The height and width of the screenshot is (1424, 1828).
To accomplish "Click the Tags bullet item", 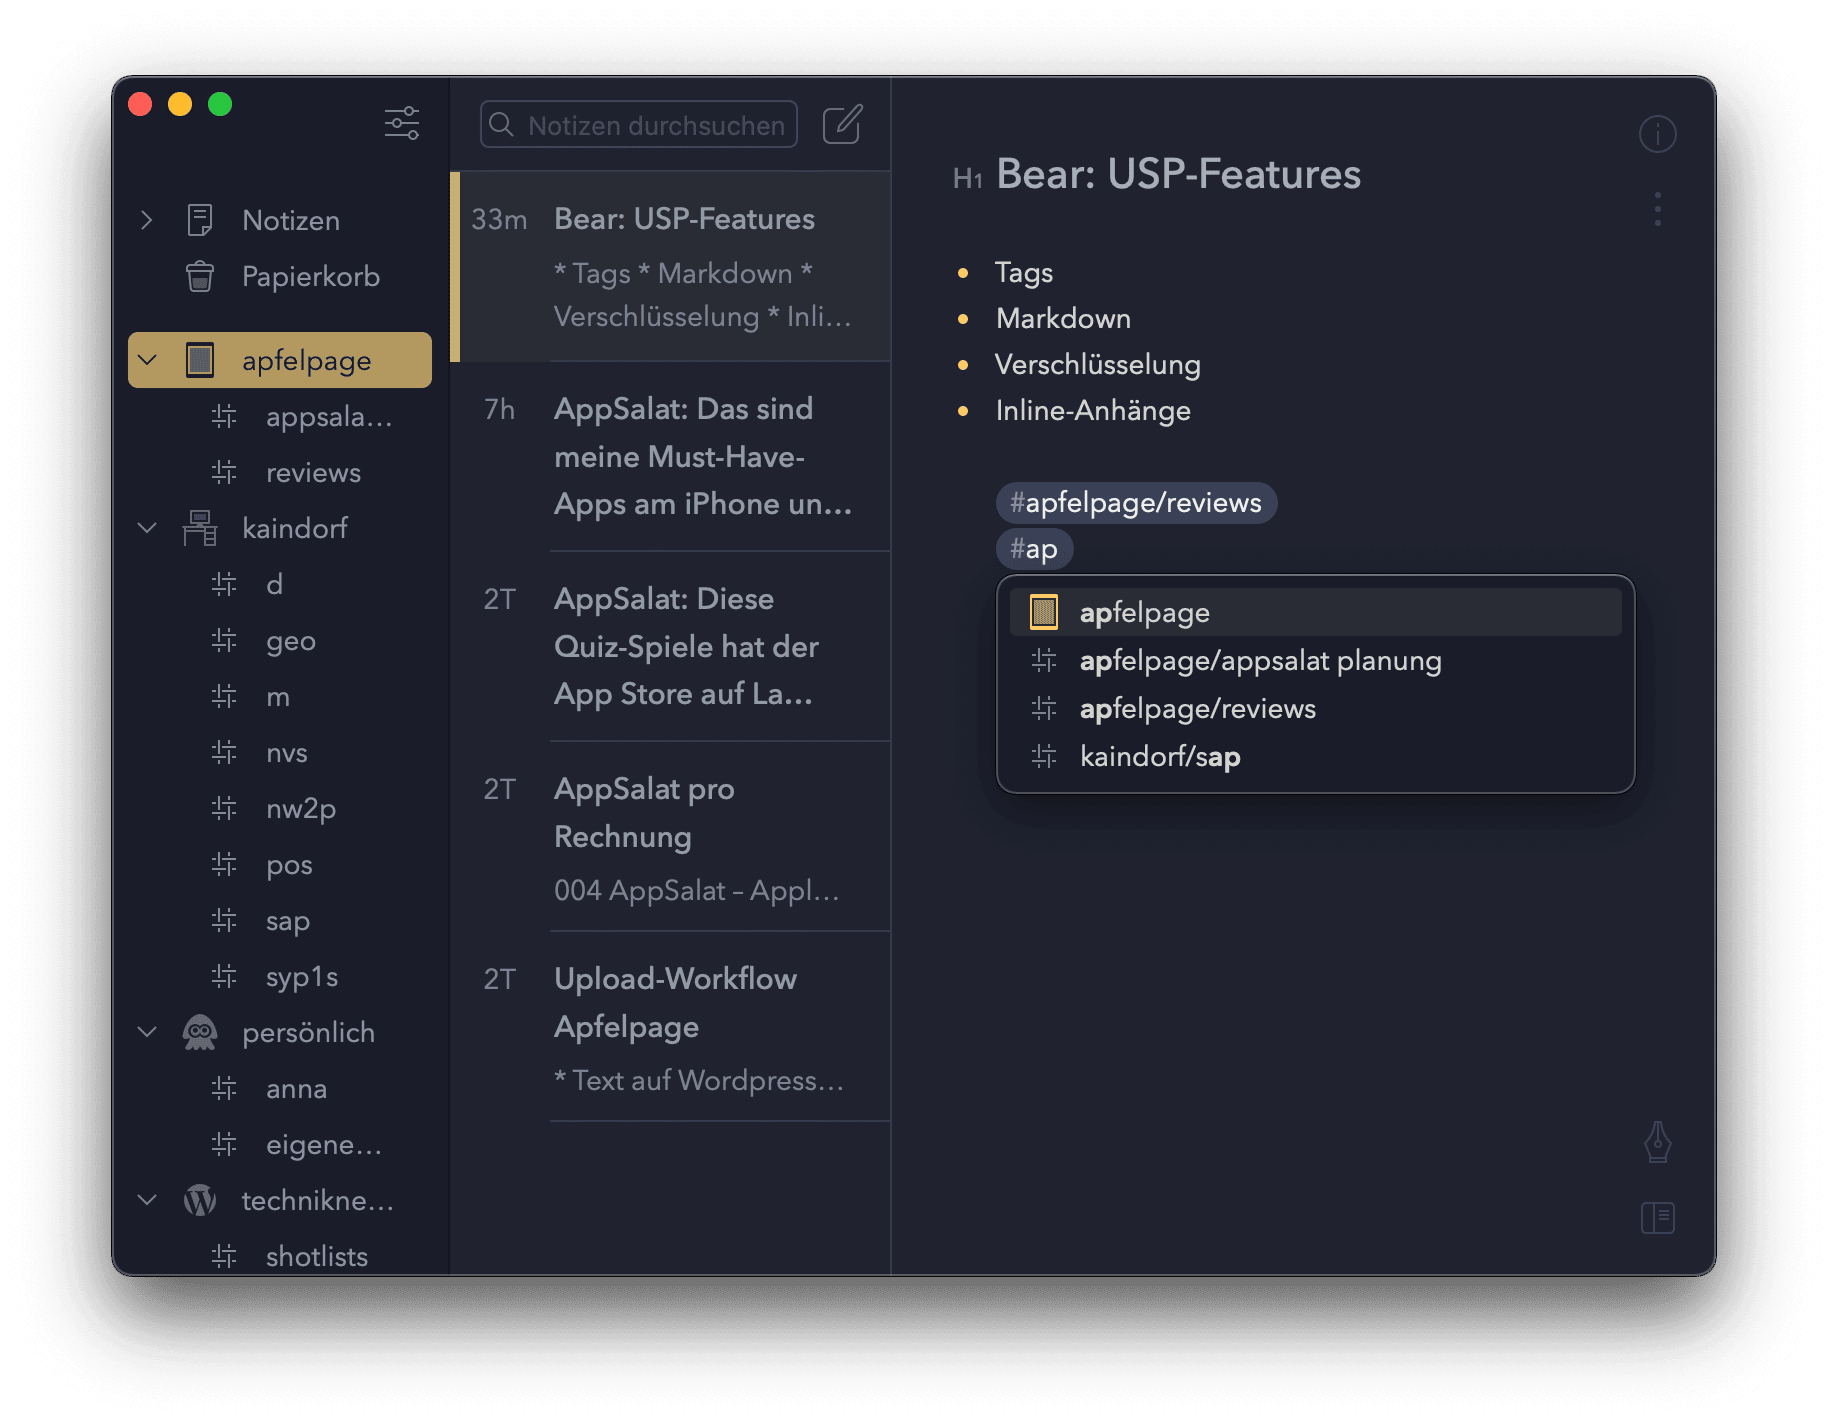I will (x=1023, y=272).
